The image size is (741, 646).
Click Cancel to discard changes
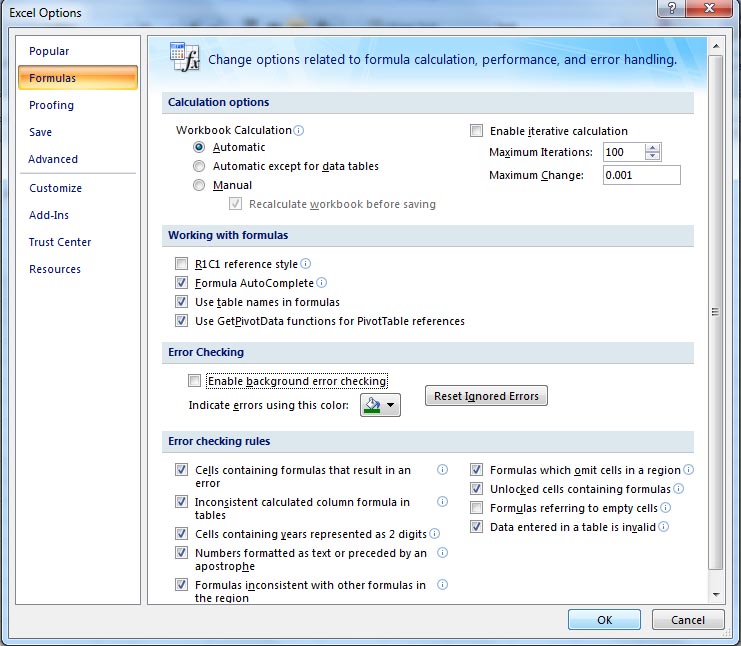tap(688, 620)
